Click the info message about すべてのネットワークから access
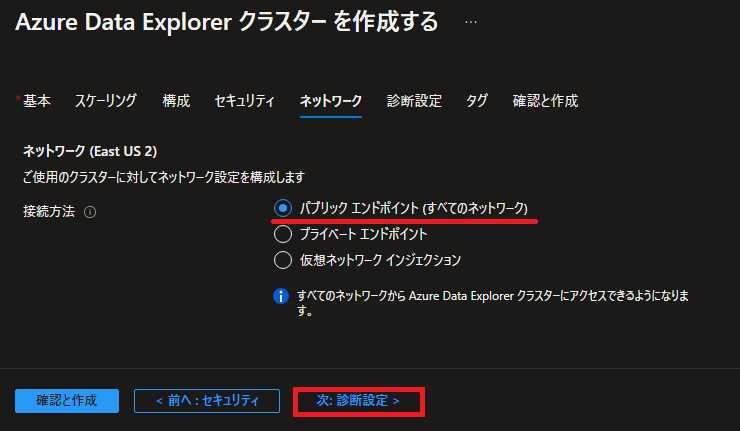 pyautogui.click(x=493, y=303)
